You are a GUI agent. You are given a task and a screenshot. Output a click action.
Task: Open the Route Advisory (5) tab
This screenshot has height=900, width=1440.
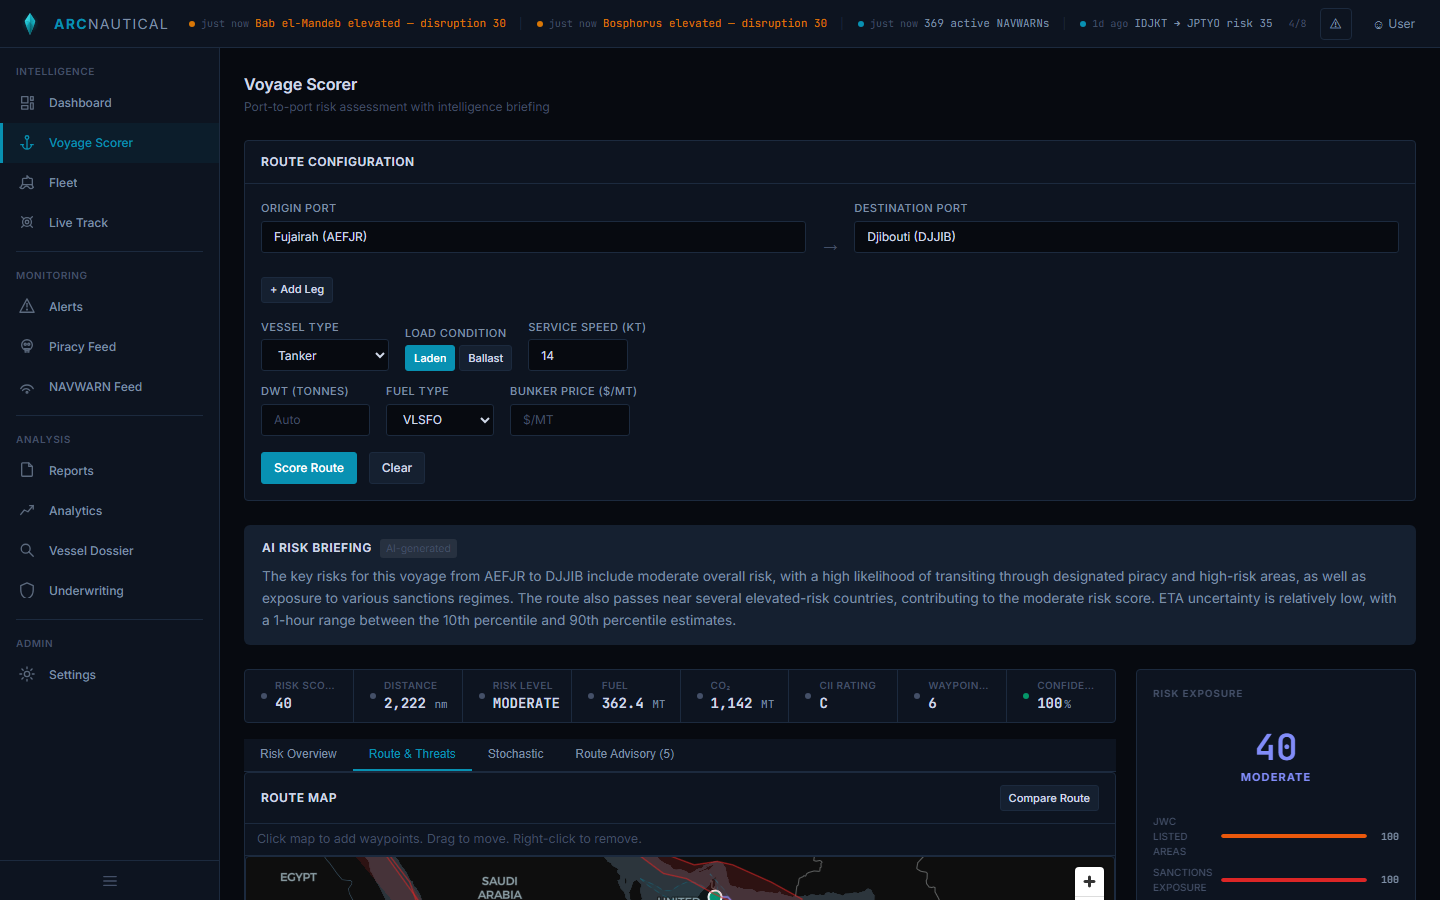click(x=624, y=754)
